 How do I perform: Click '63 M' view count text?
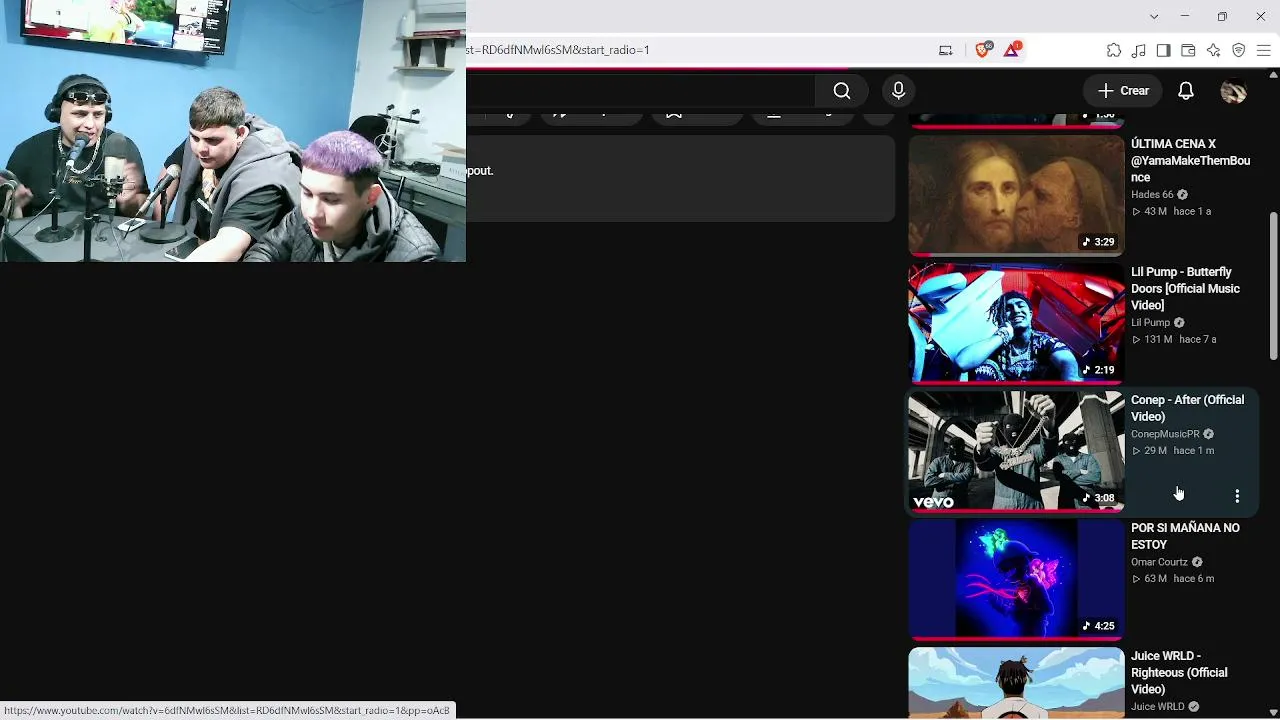tap(1155, 579)
